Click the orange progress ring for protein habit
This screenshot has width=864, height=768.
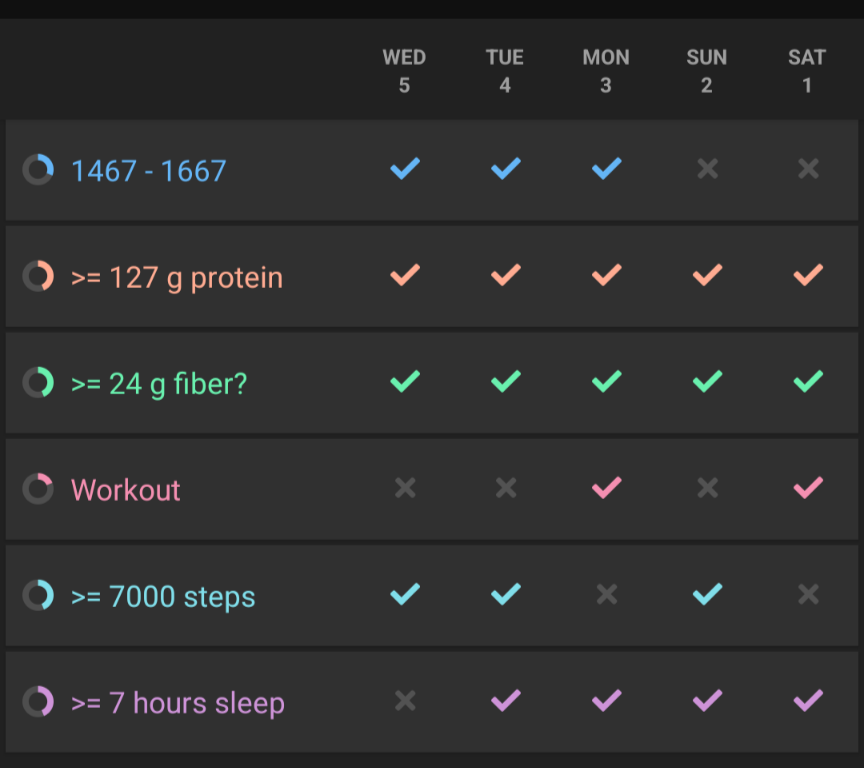38,276
